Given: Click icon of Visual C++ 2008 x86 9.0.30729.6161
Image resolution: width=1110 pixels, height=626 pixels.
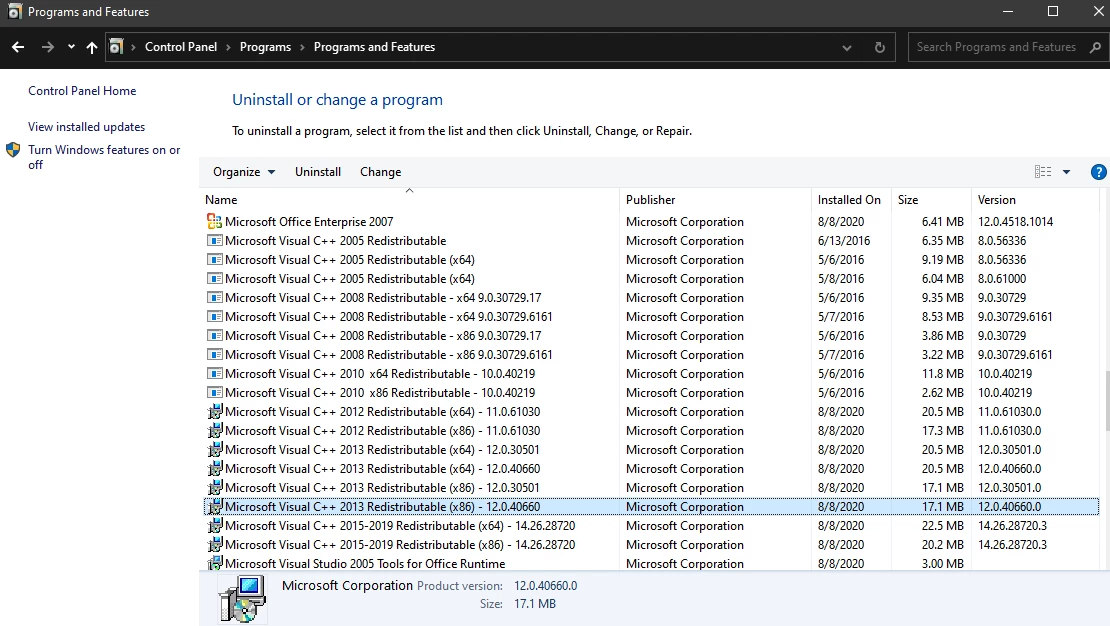Looking at the screenshot, I should 214,355.
